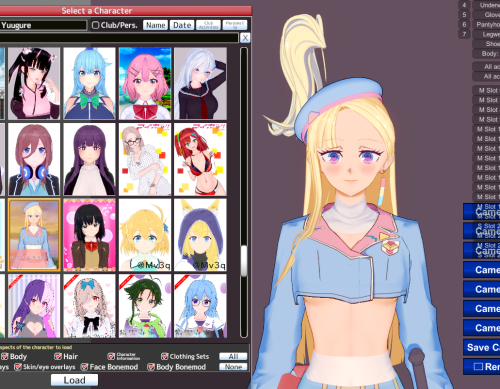Uncheck the Body Bonemod option
The width and height of the screenshot is (500, 389).
(x=151, y=367)
